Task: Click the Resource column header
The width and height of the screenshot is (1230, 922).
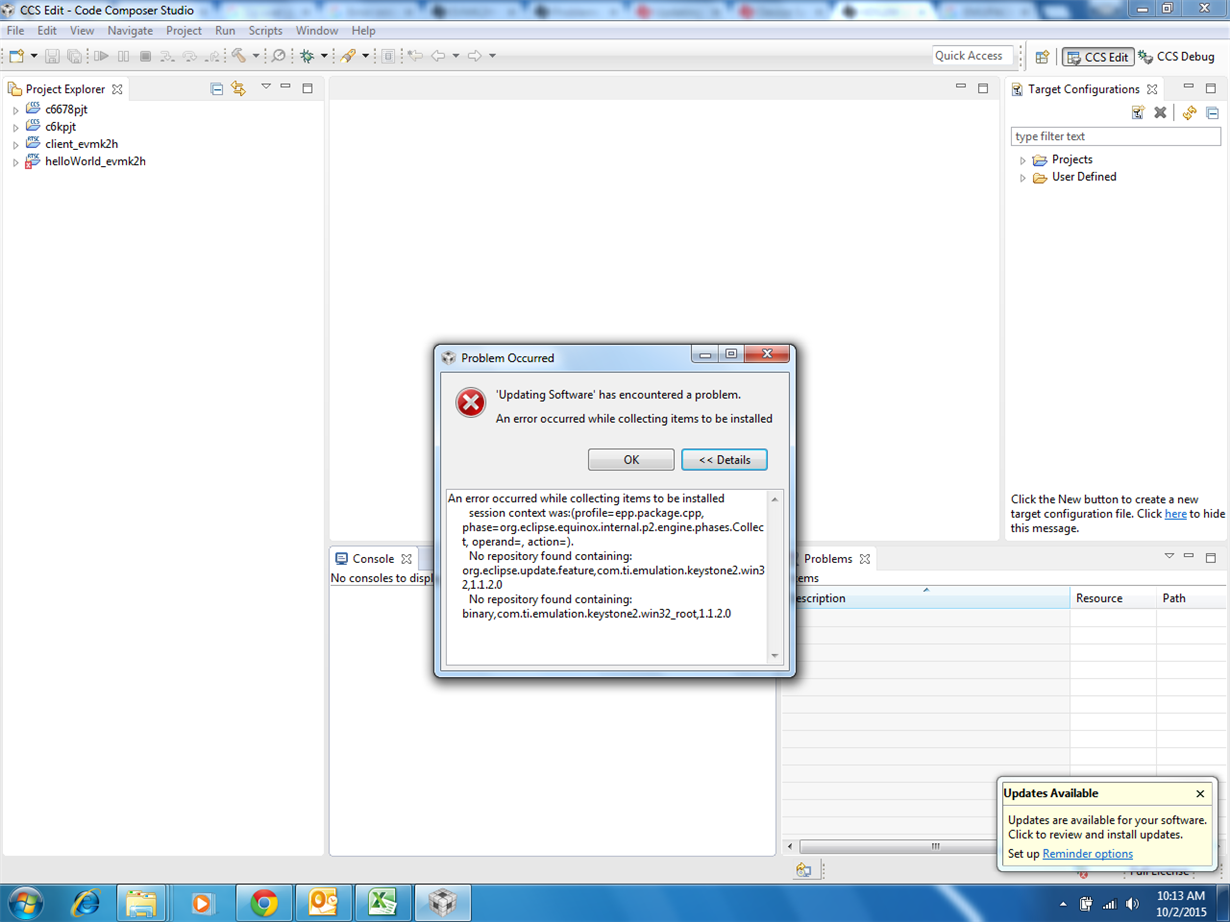Action: (x=1113, y=598)
